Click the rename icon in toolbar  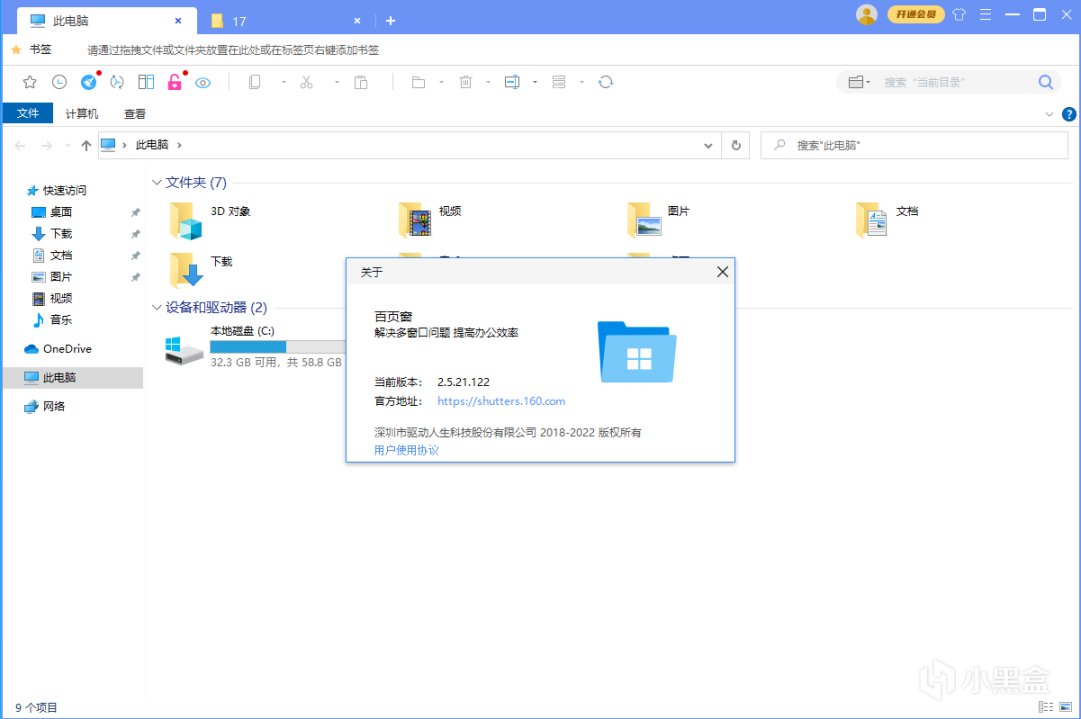point(512,82)
